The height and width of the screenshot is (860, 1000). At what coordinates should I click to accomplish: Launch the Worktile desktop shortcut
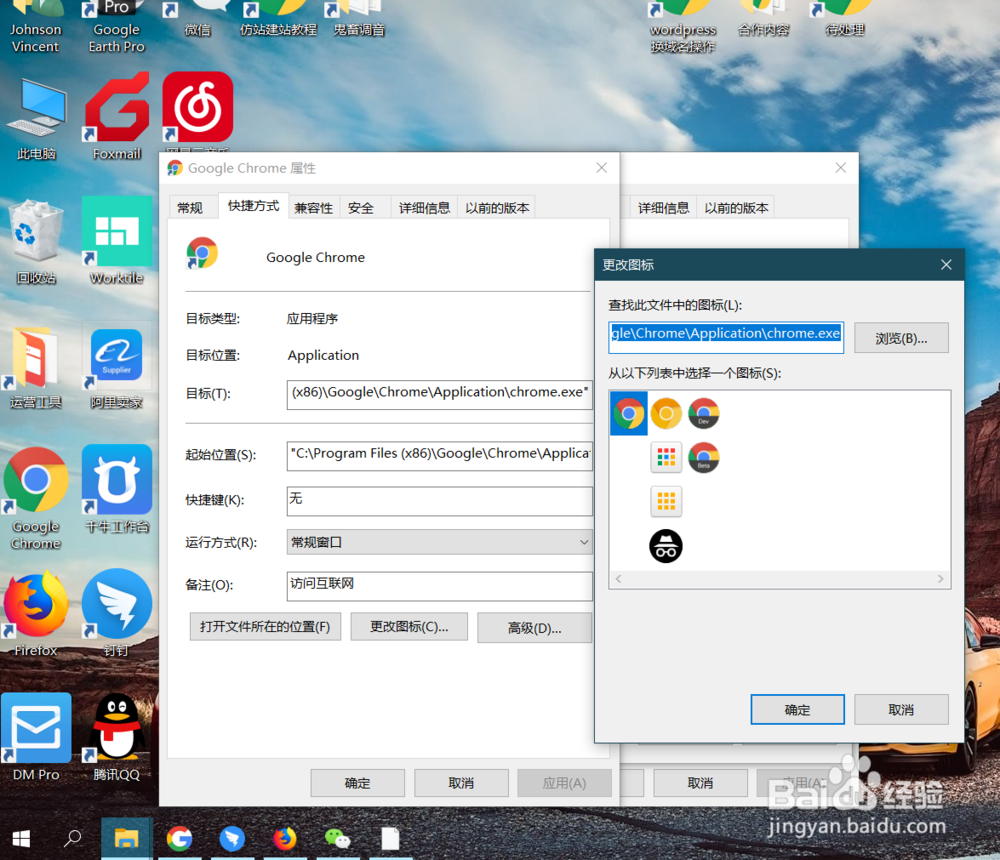(x=117, y=241)
